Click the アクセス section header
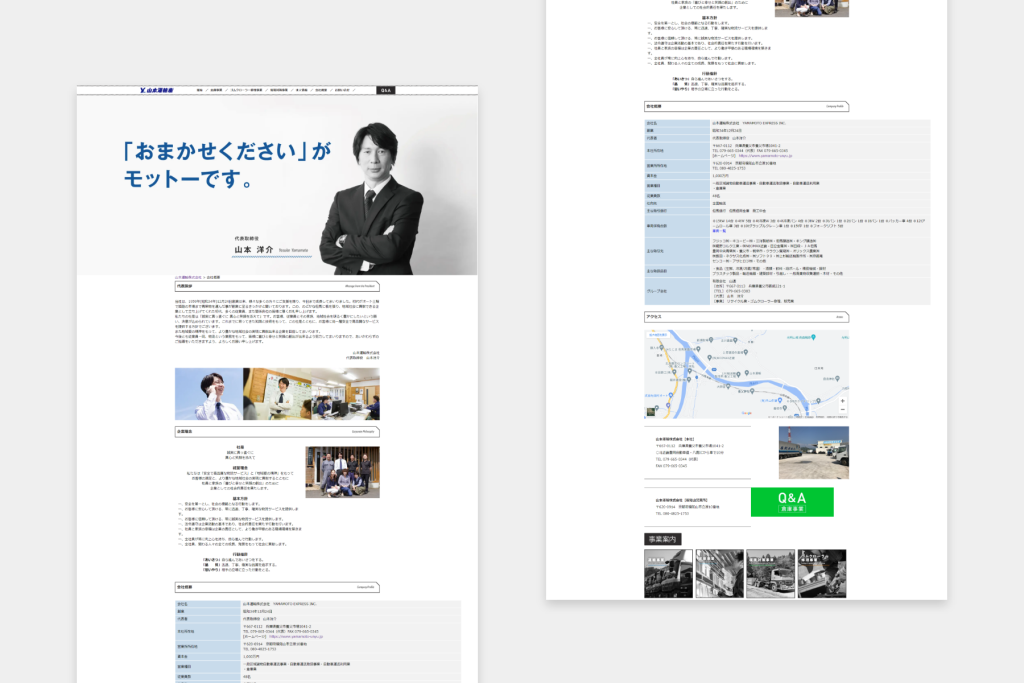 tap(746, 316)
